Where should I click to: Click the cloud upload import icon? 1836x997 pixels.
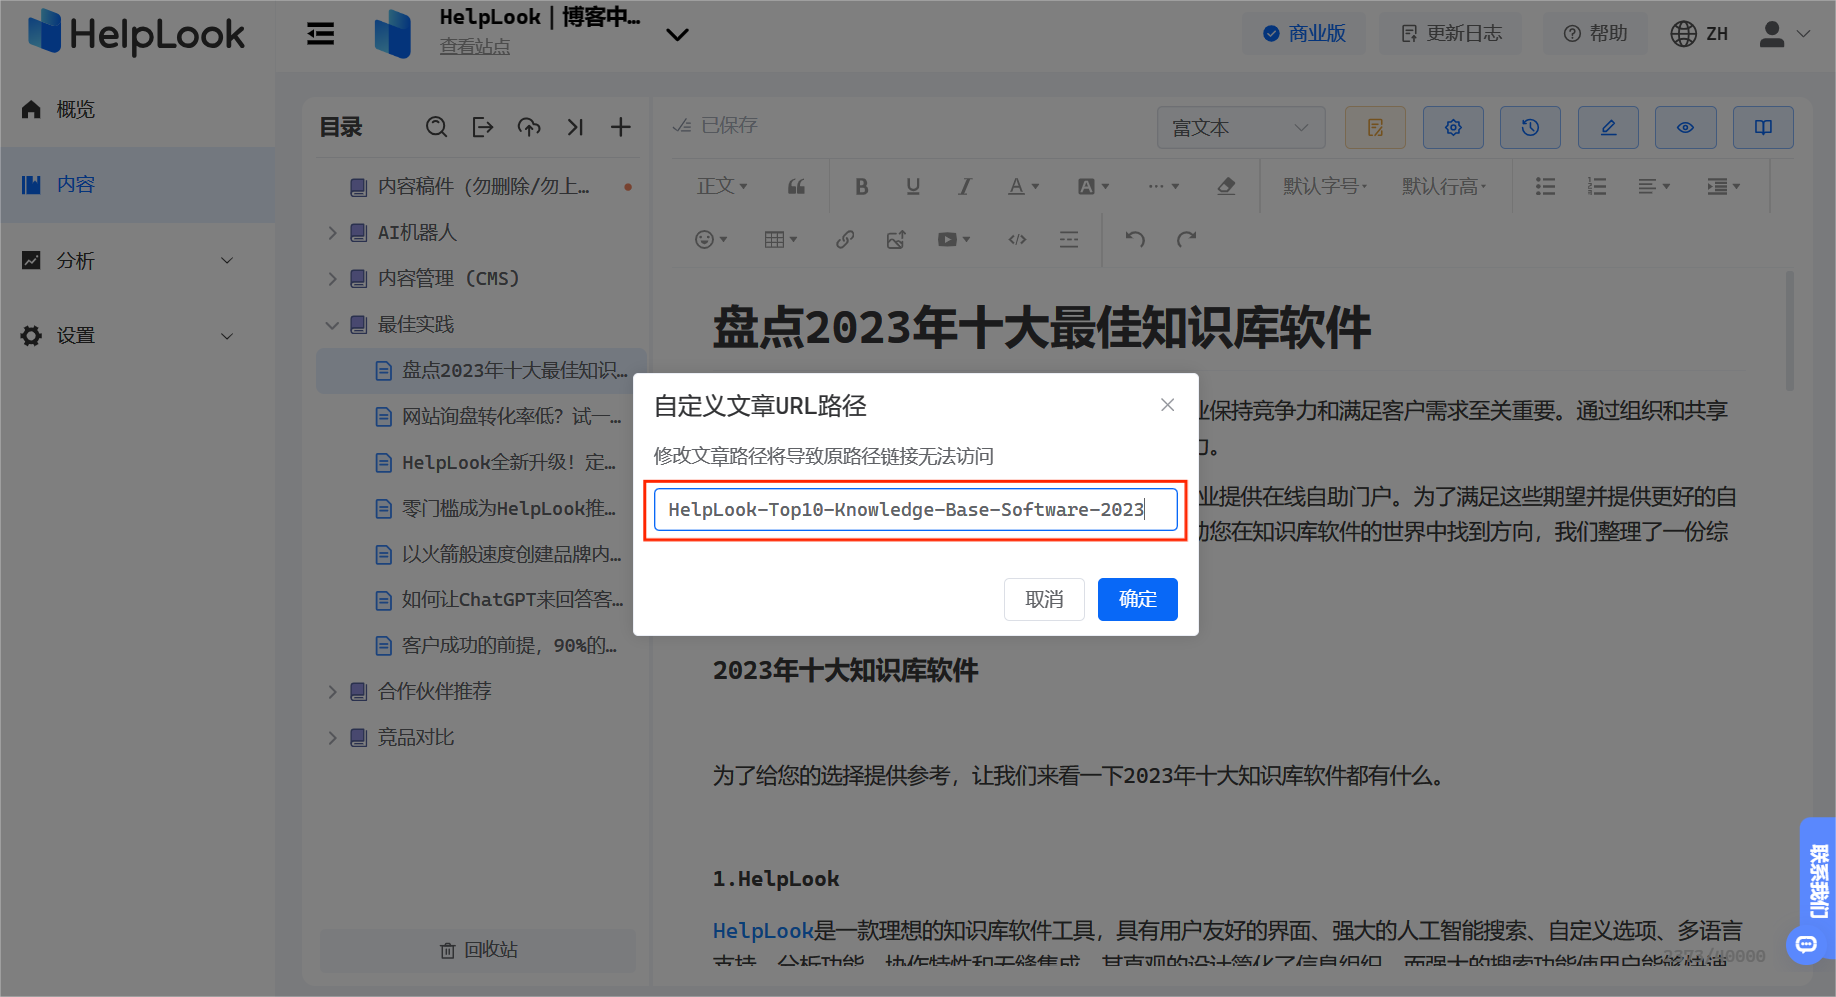[529, 127]
